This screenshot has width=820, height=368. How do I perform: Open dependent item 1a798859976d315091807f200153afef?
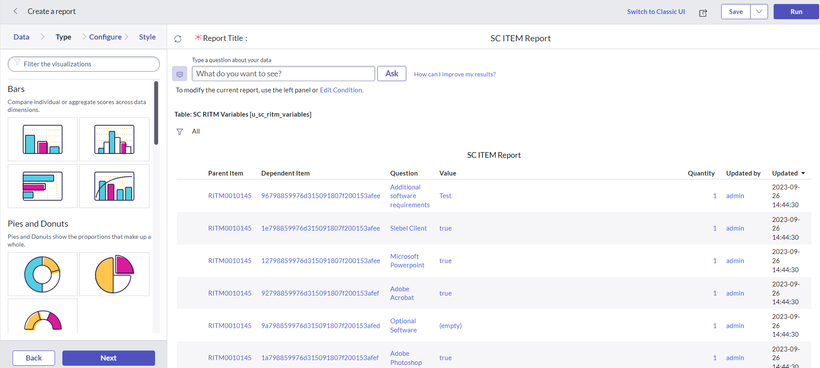coord(321,358)
